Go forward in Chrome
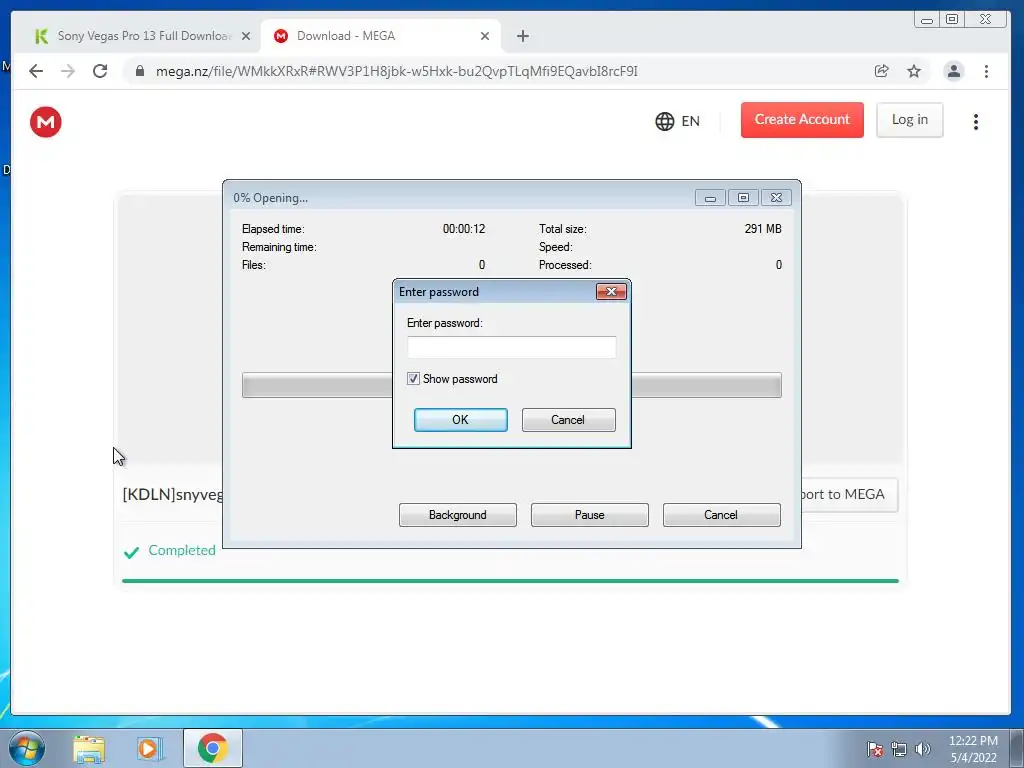 coord(68,71)
